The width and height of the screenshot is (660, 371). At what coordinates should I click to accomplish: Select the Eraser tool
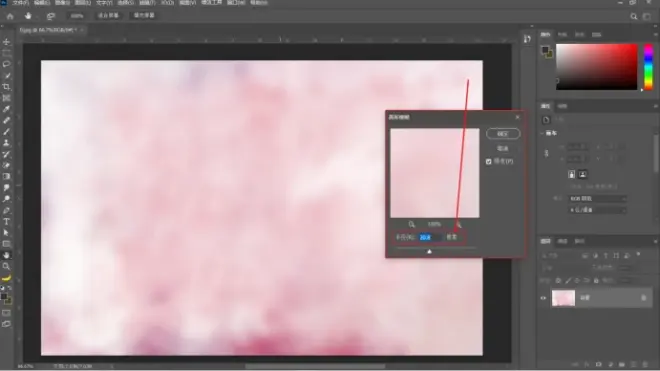[6, 165]
